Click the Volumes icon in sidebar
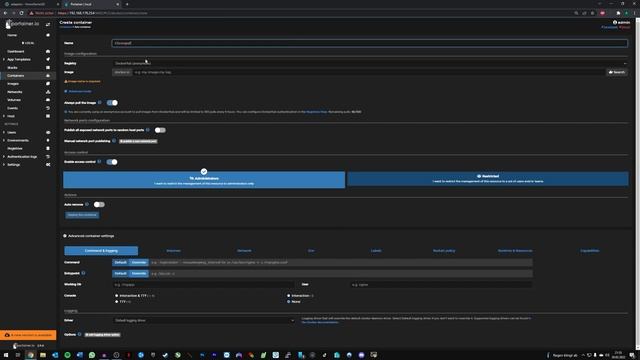This screenshot has height=360, width=640. [48, 100]
